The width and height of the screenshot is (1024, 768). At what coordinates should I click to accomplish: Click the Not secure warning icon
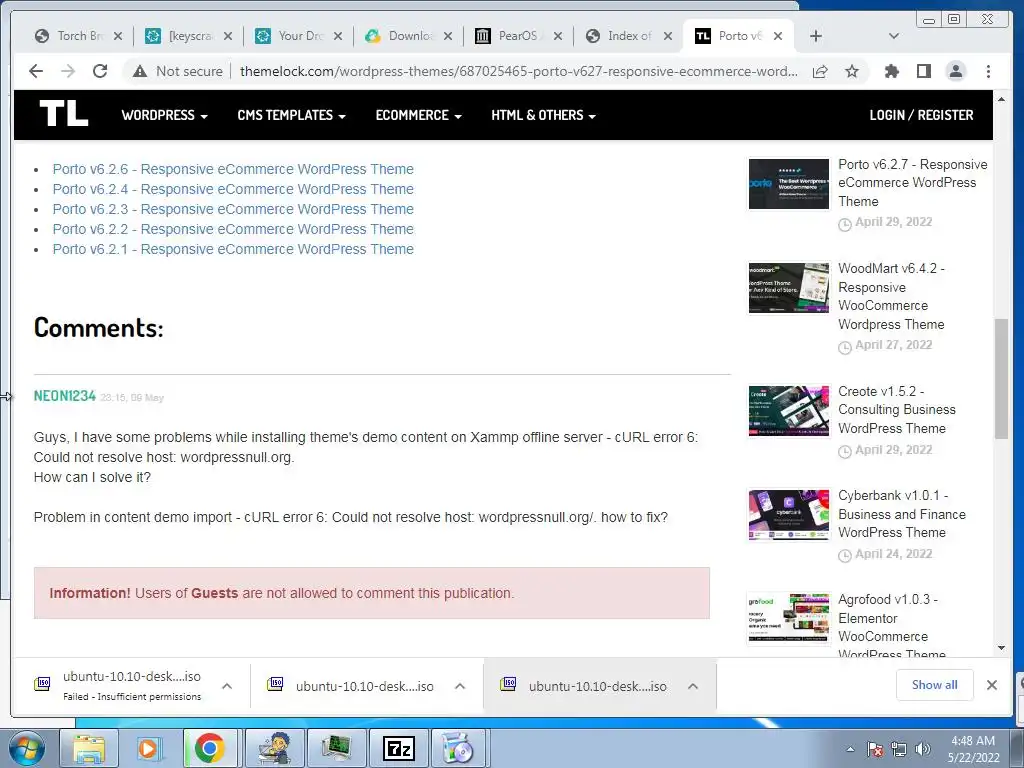coord(140,71)
